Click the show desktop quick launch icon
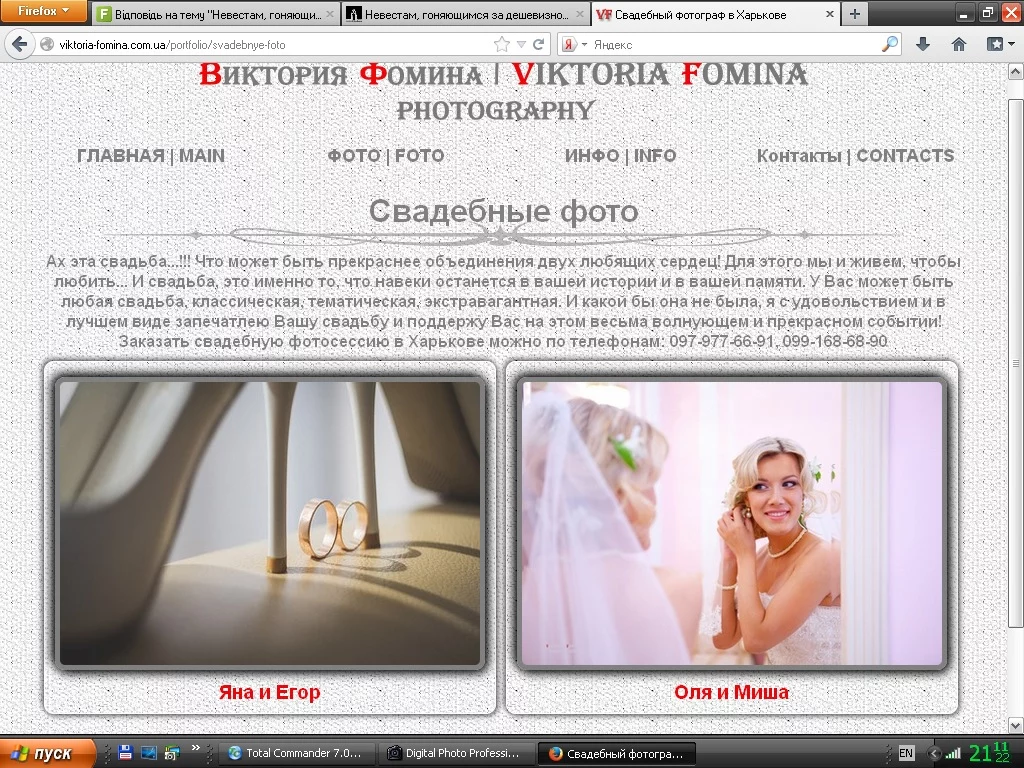The image size is (1024, 768). 149,753
